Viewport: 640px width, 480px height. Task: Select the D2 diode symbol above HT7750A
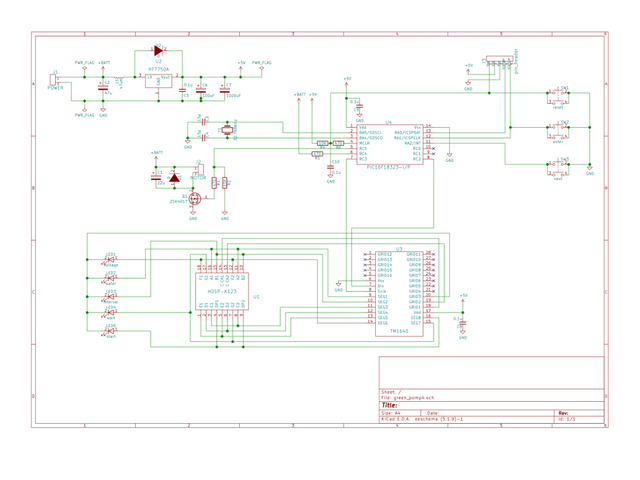158,51
